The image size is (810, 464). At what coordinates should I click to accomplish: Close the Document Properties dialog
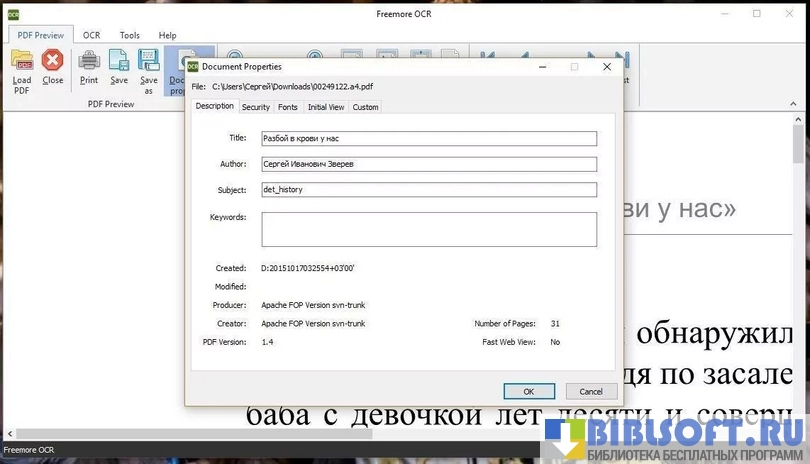[606, 67]
